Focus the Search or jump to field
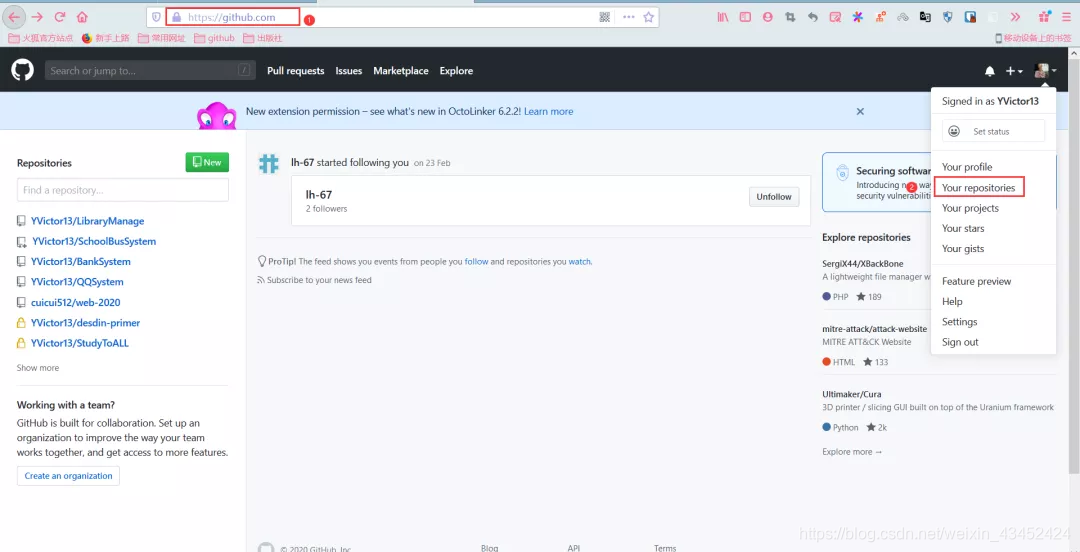 [x=150, y=70]
